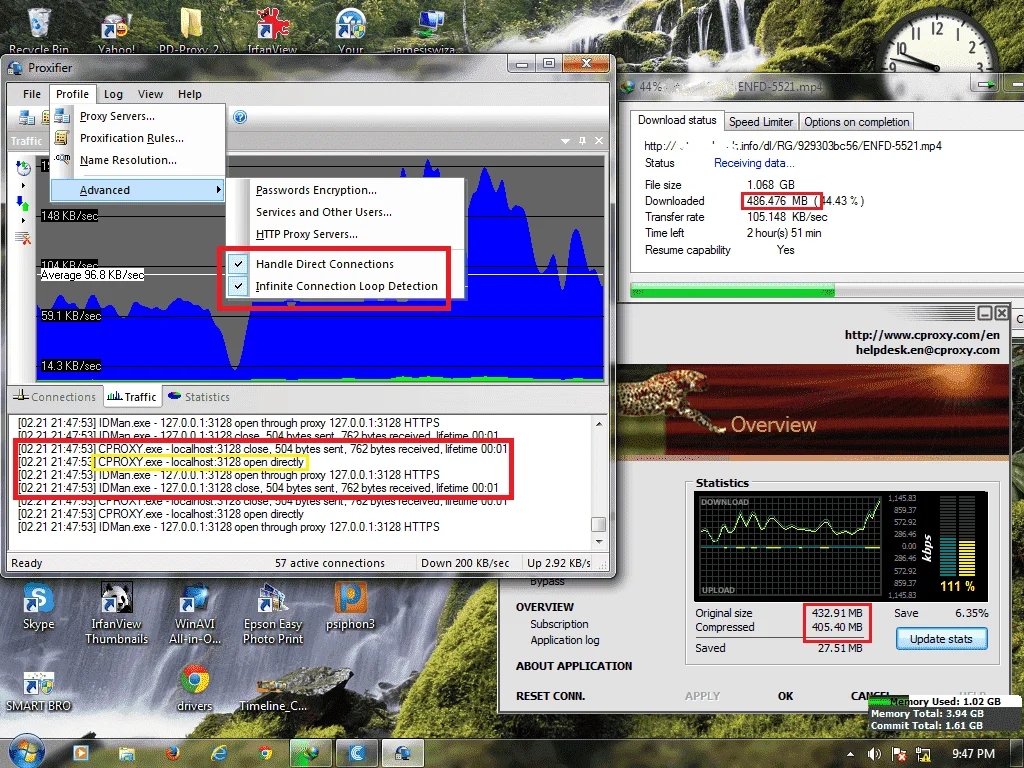Select the WinAVI All-in-O... desktop shortcut
Viewport: 1024px width, 768px height.
coord(195,613)
